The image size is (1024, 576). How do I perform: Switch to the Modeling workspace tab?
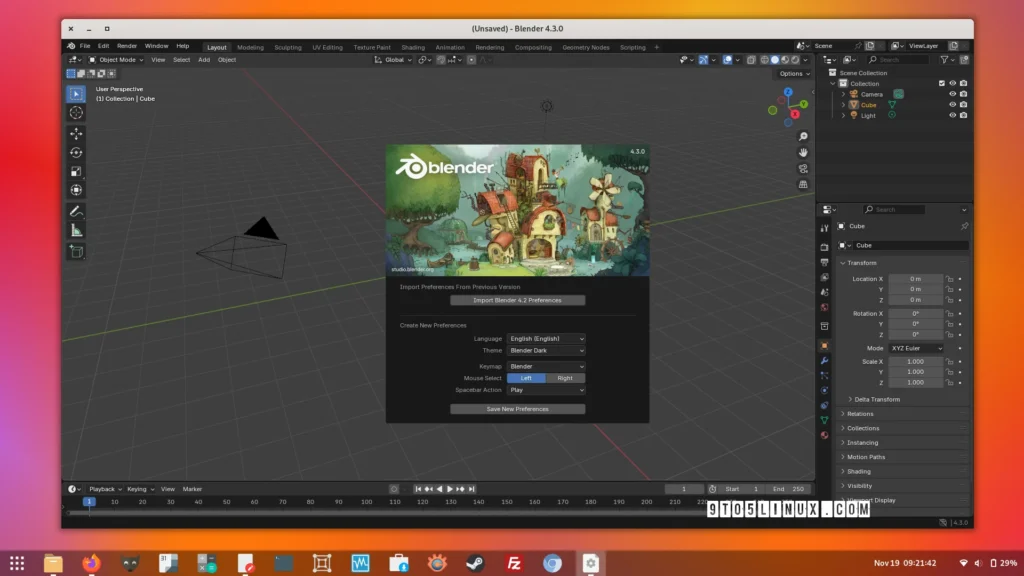(250, 47)
